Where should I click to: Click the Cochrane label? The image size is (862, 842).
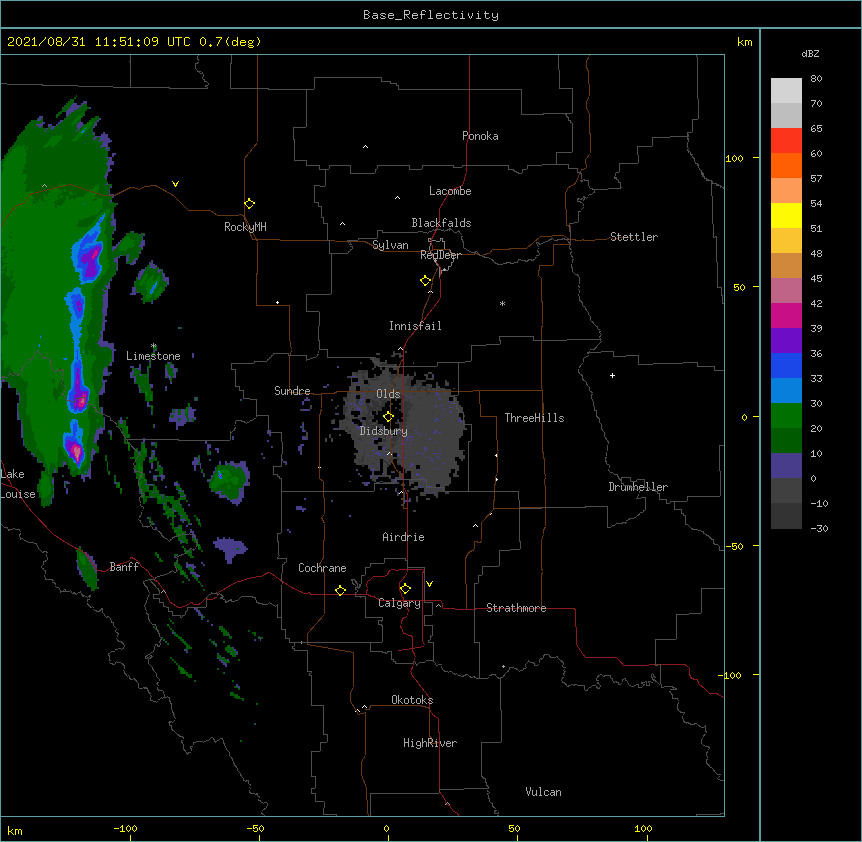point(322,568)
